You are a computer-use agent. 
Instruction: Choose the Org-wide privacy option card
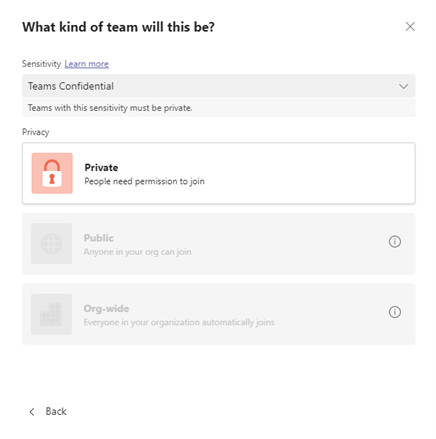[x=219, y=314]
